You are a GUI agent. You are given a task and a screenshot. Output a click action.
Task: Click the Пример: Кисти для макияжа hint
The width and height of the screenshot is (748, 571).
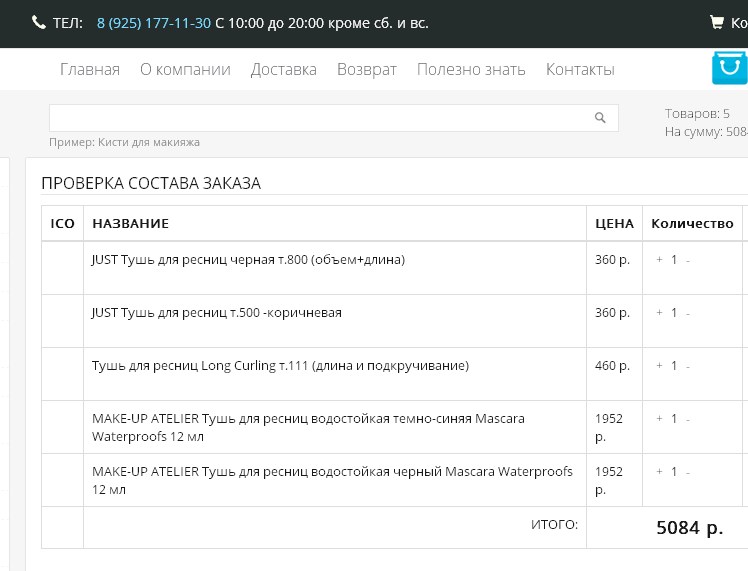(x=124, y=142)
